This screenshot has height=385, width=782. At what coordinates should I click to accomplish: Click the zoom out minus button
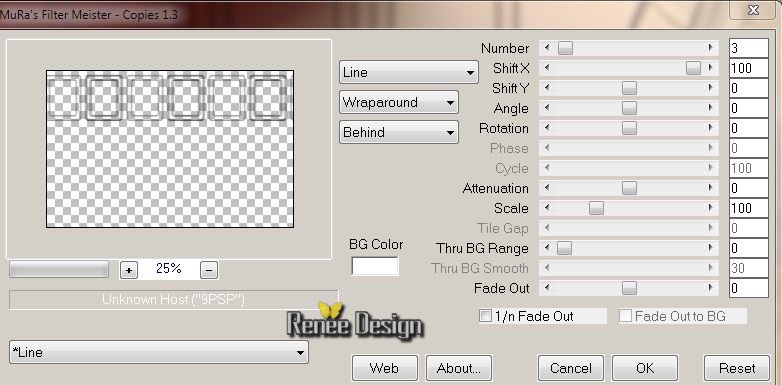pyautogui.click(x=209, y=270)
